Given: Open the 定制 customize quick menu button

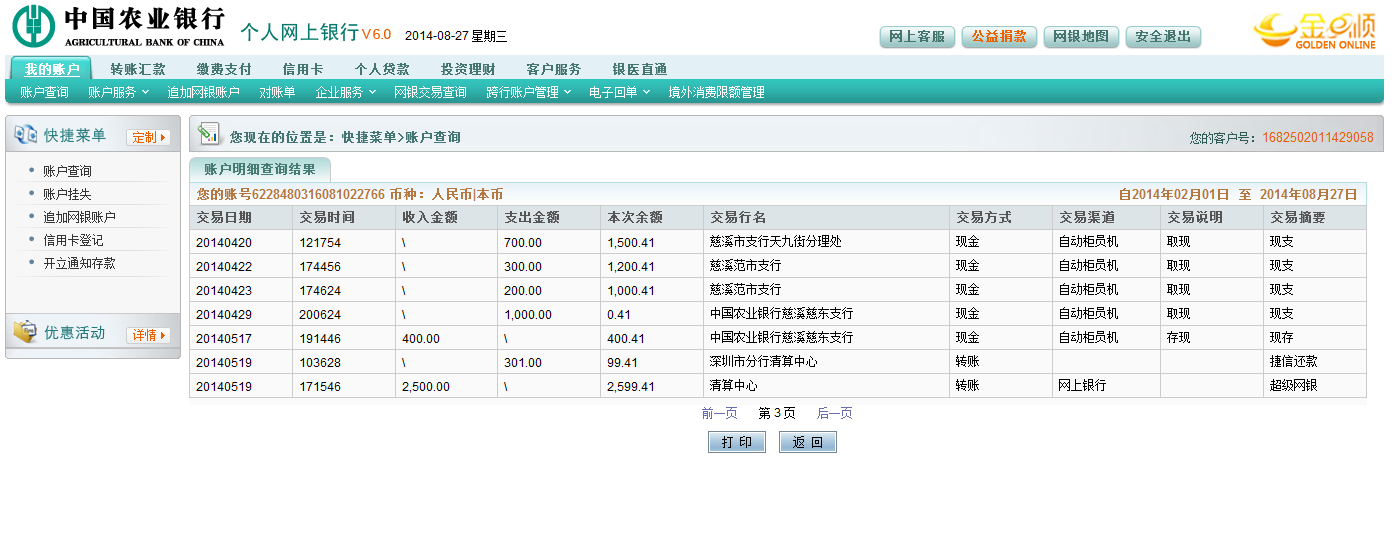Looking at the screenshot, I should tap(148, 137).
